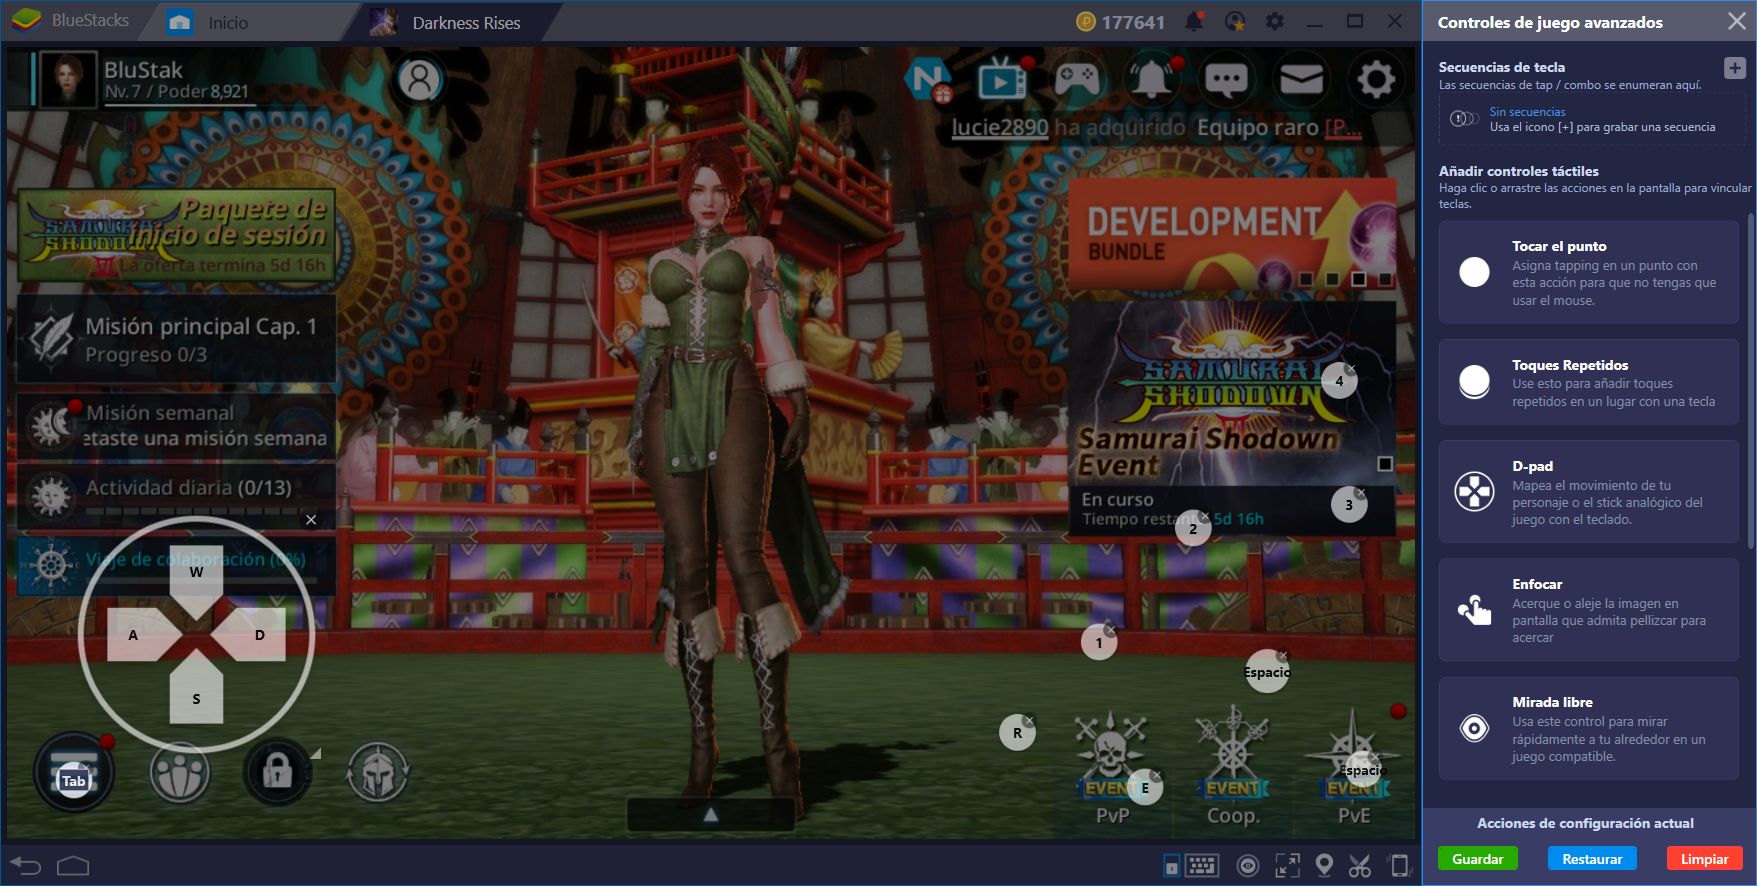Add a new key sequence with plus icon
The height and width of the screenshot is (886, 1757).
[1734, 68]
